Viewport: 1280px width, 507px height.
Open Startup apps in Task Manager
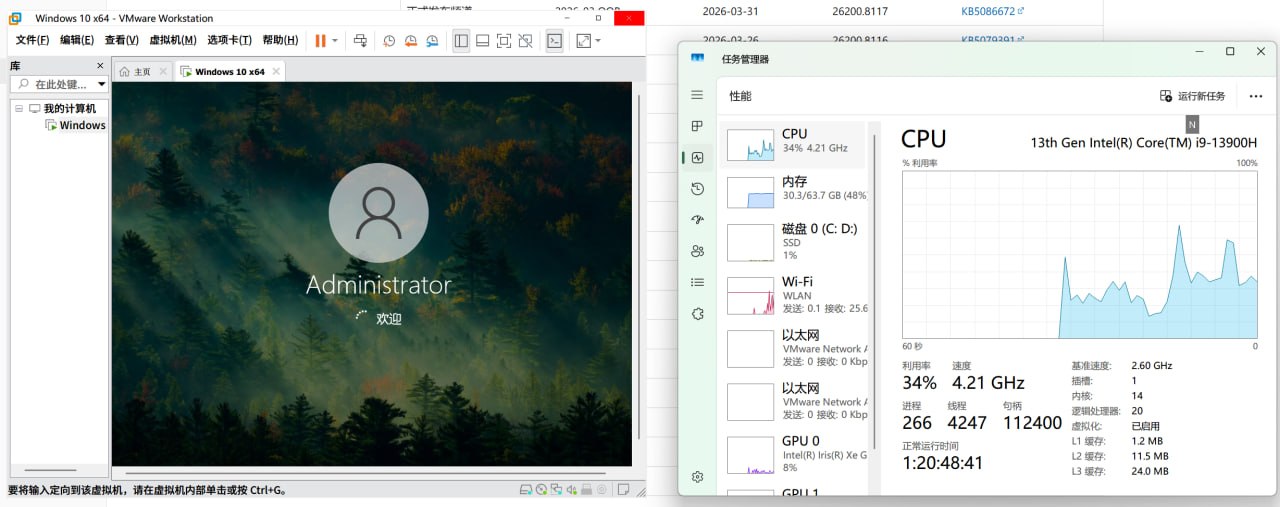[x=697, y=220]
